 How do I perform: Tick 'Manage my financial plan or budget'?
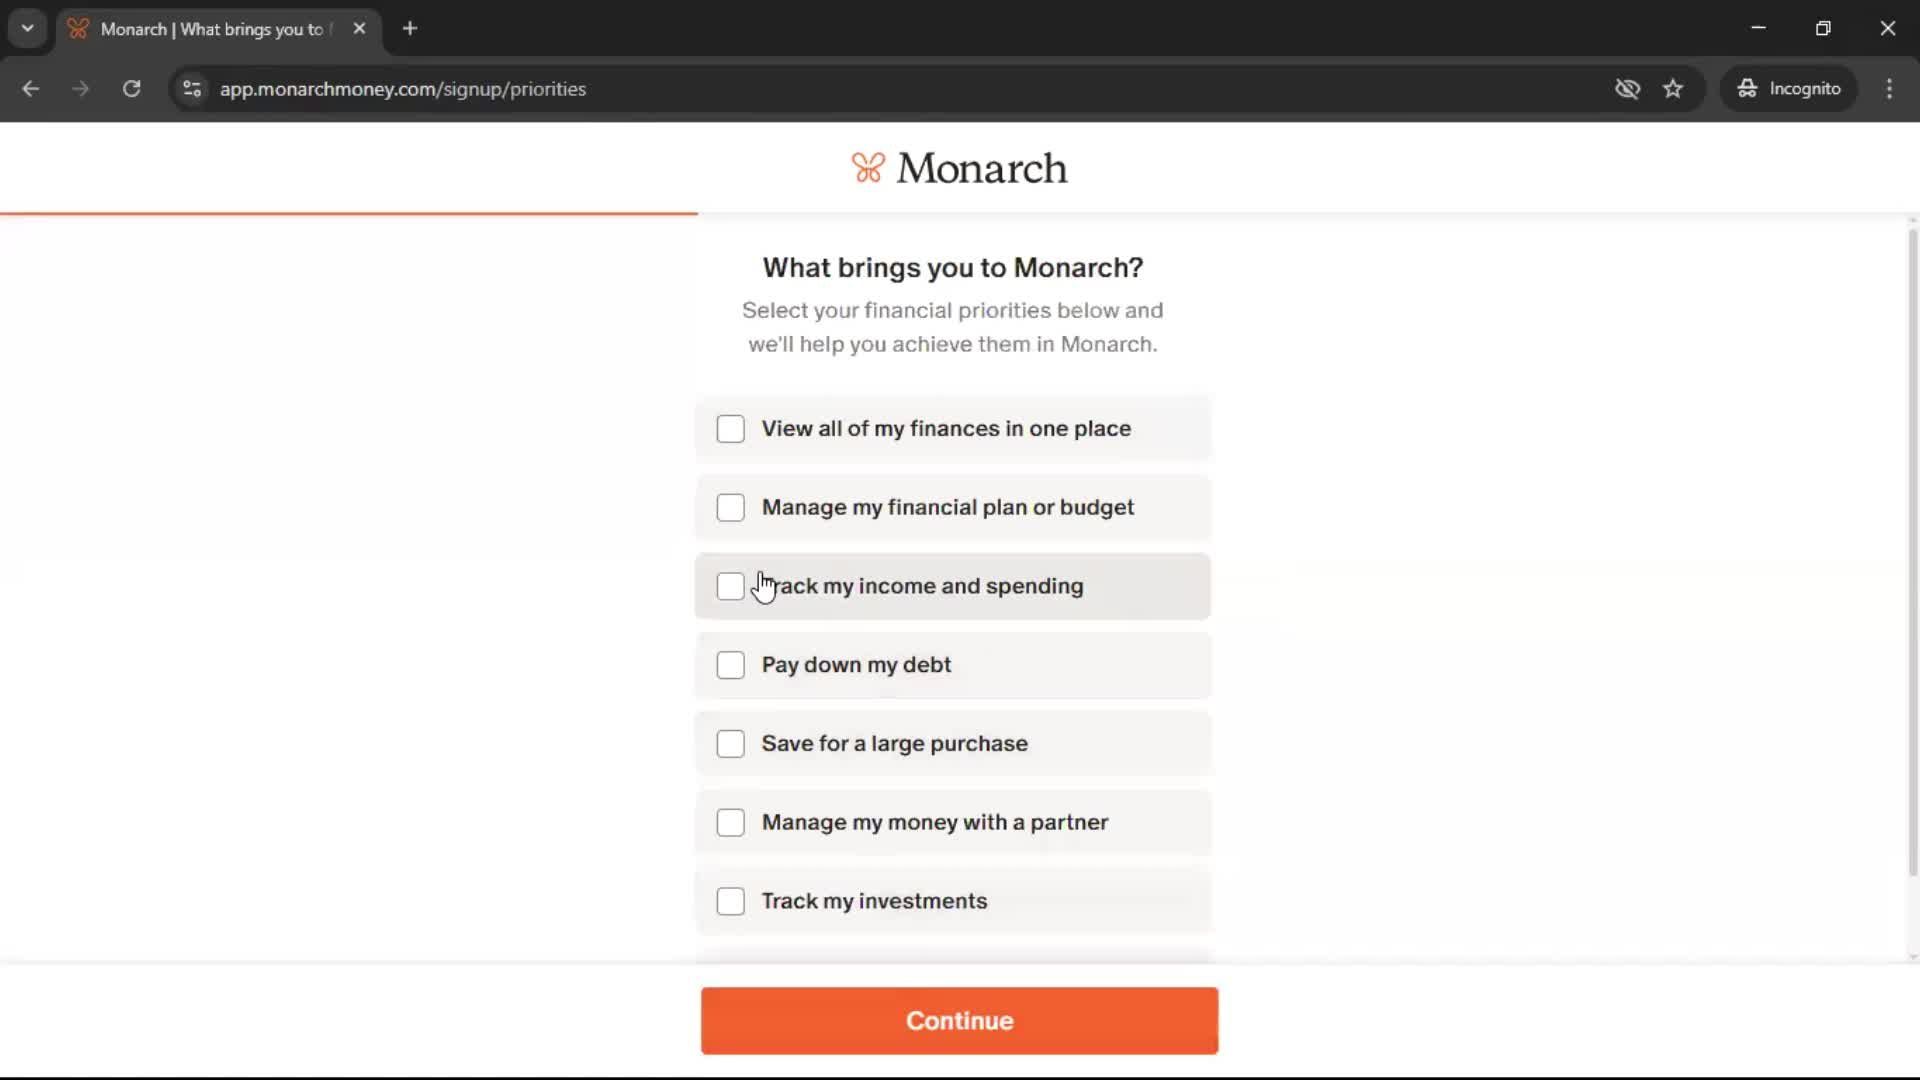[731, 508]
